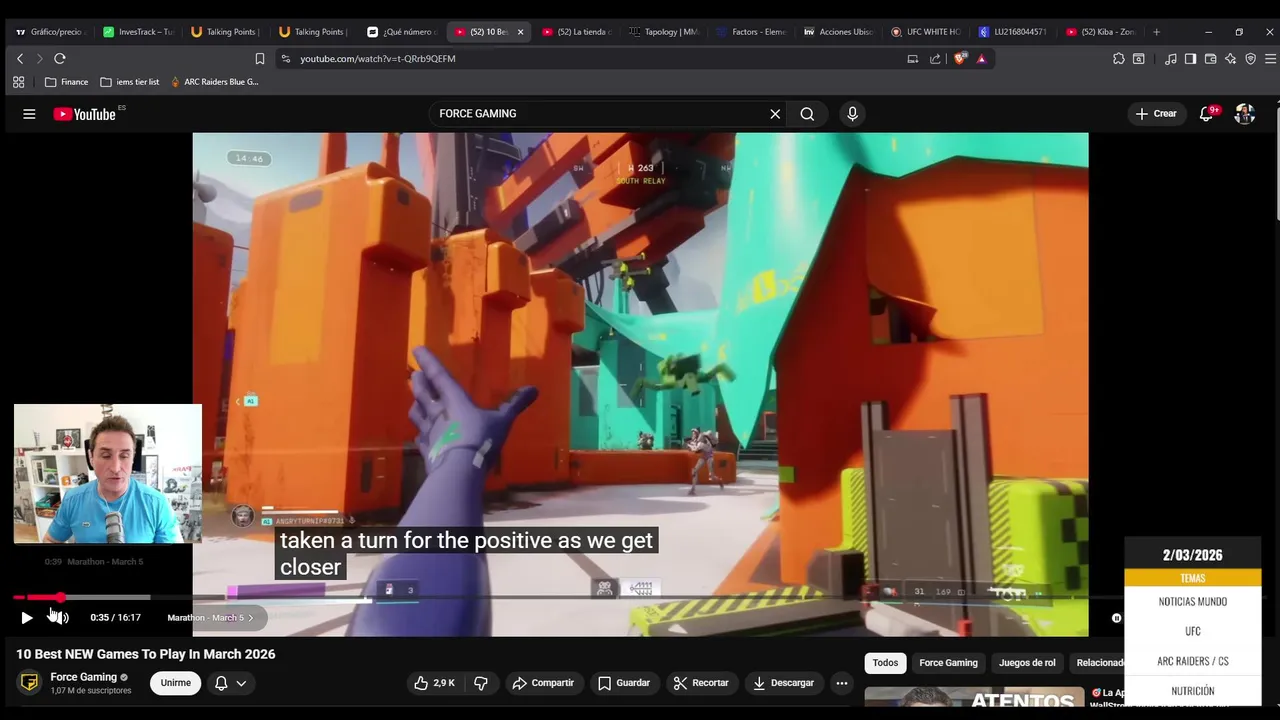Open apps grid in bookmarks bar
1280x720 pixels.
18,82
